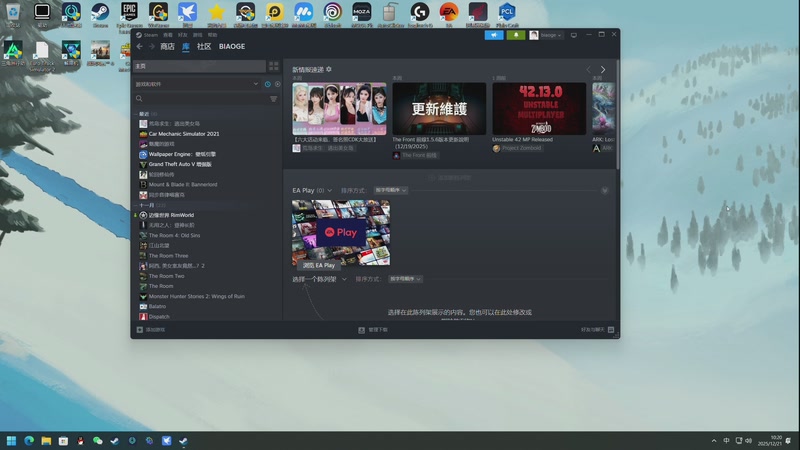
Task: Switch to the 社区 community tab
Action: click(x=204, y=46)
